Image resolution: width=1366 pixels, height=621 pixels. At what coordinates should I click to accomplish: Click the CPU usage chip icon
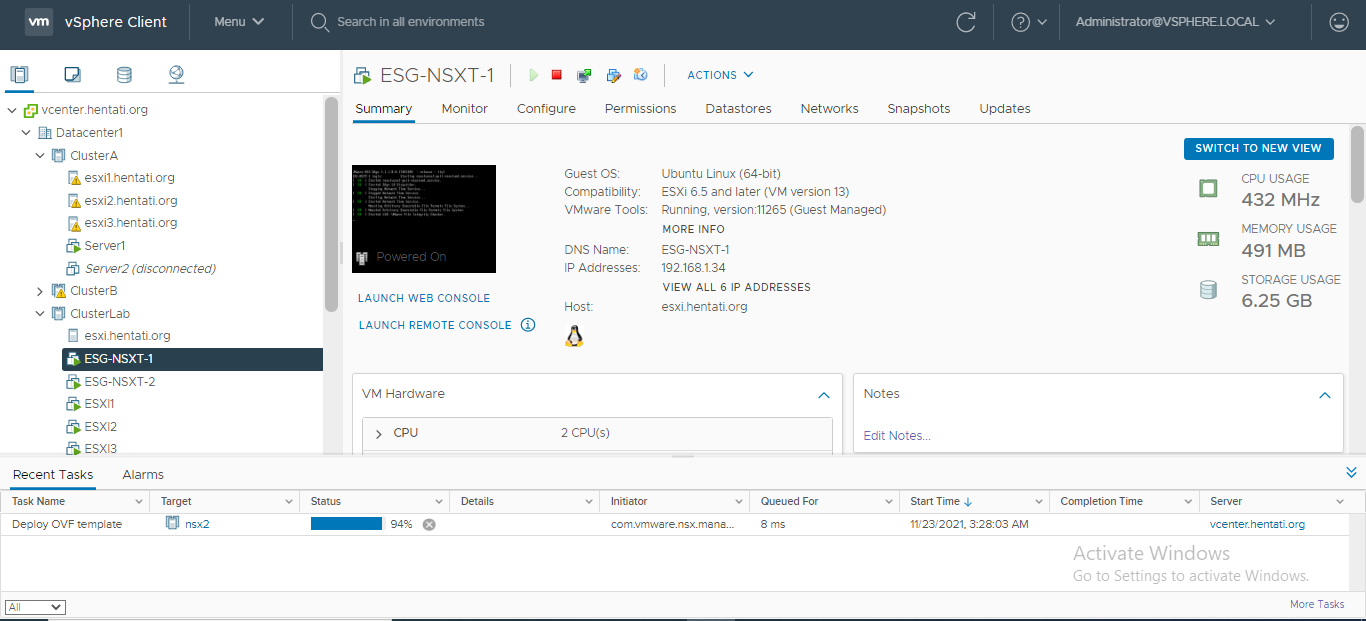(x=1208, y=188)
